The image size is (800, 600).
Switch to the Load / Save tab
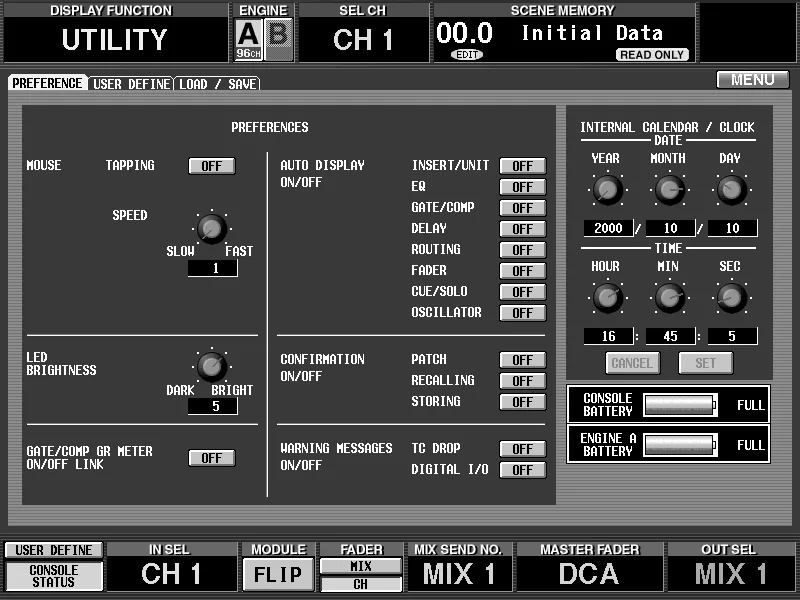tap(218, 84)
